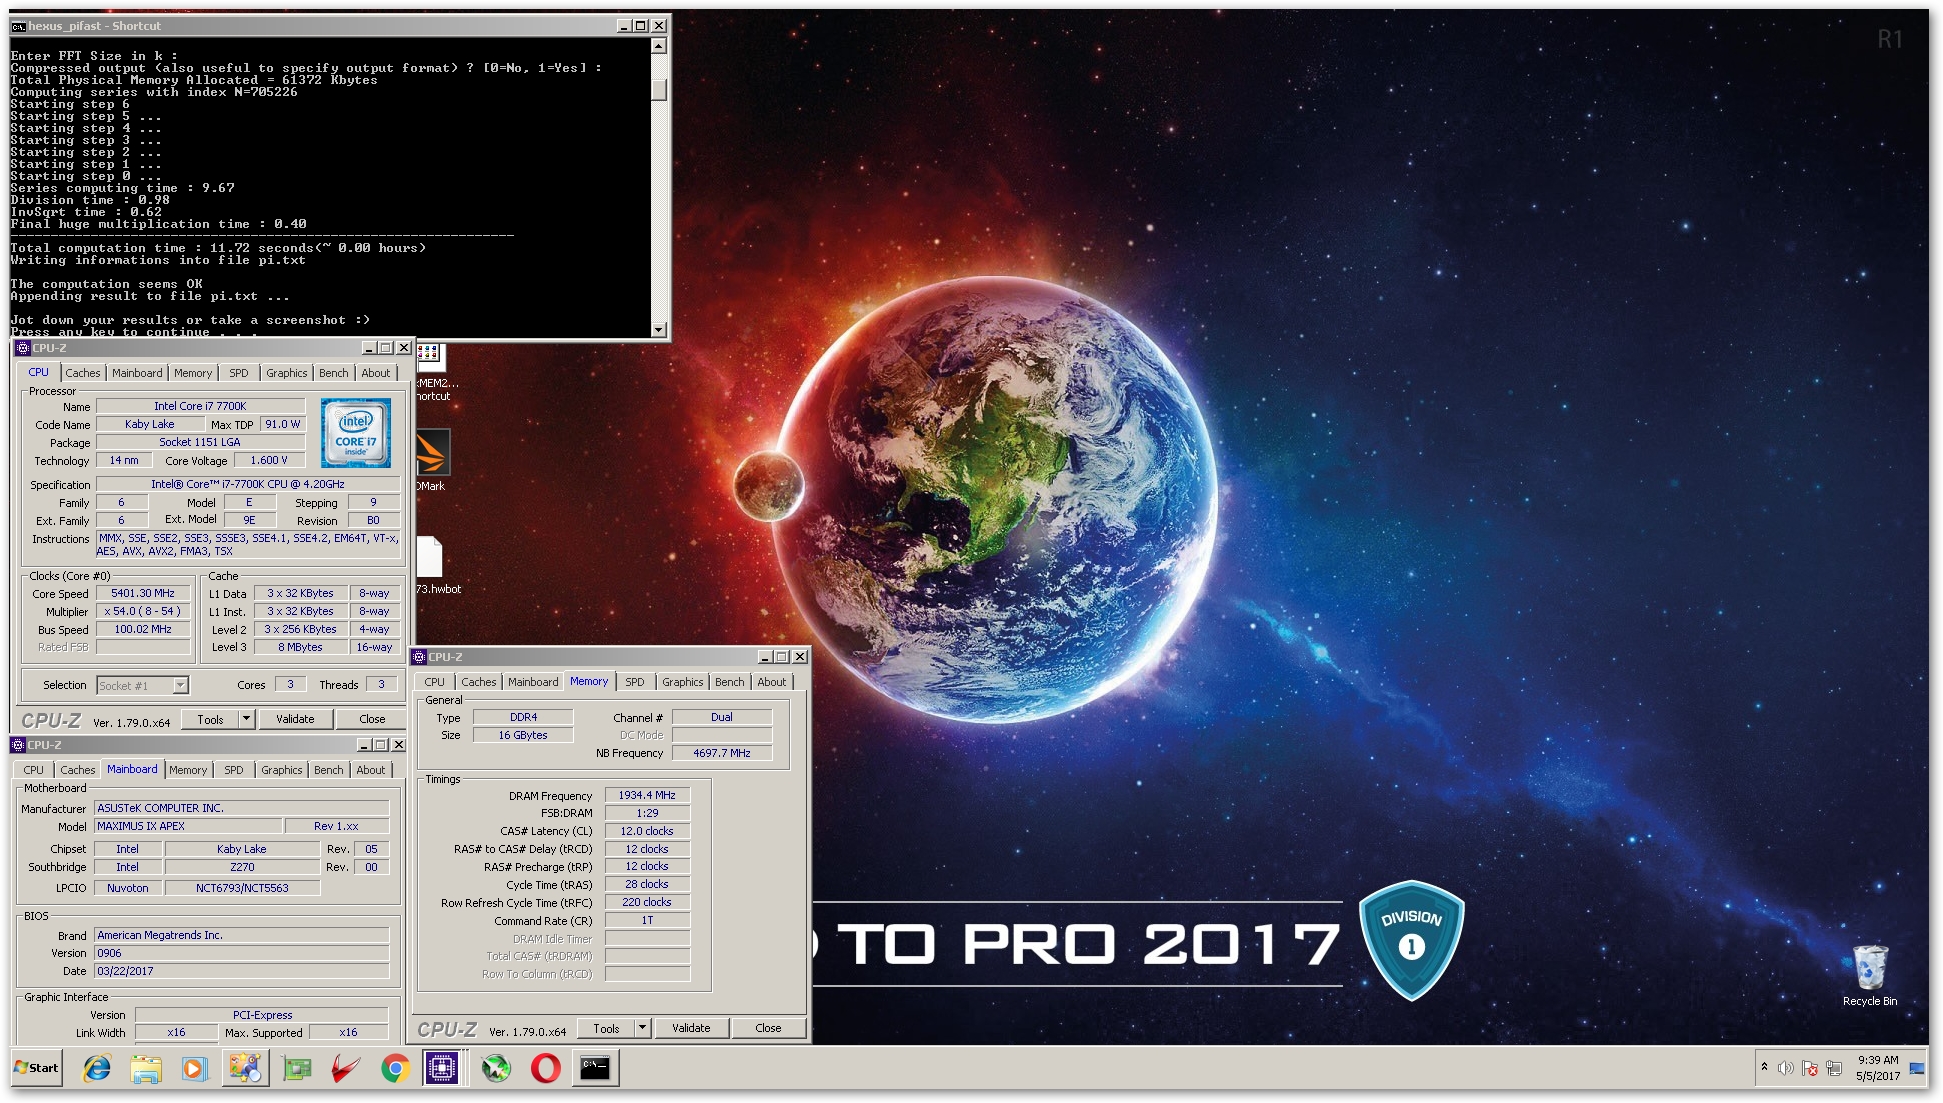Open the Recycle Bin desktop icon

(1869, 974)
